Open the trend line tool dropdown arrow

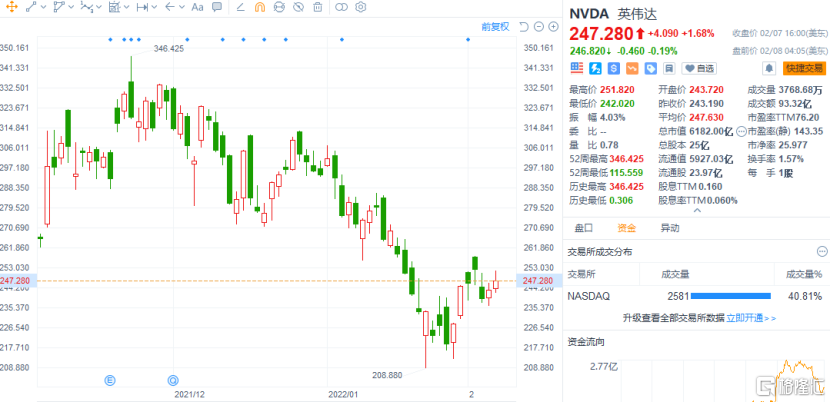tap(43, 7)
